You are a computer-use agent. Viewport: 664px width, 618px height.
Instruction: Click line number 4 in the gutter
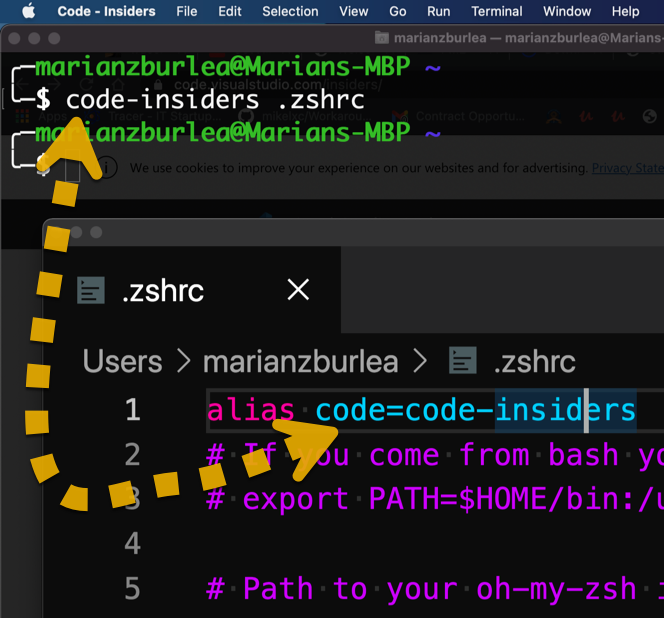(x=133, y=543)
